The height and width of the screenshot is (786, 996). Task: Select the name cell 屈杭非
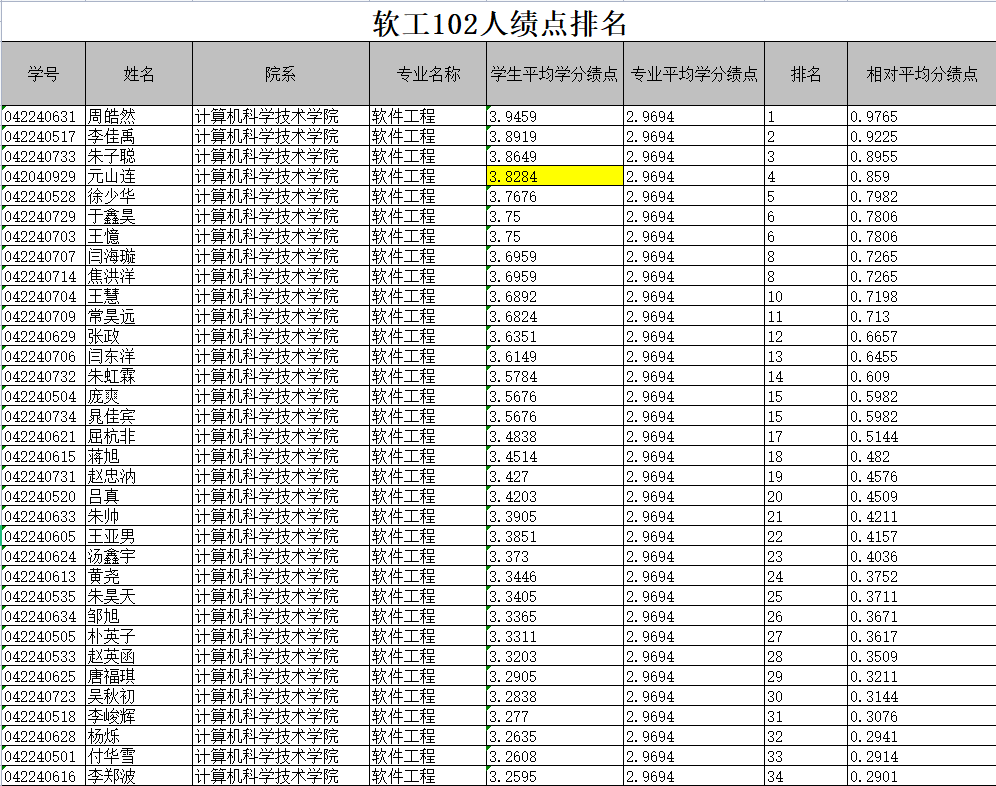click(x=138, y=437)
